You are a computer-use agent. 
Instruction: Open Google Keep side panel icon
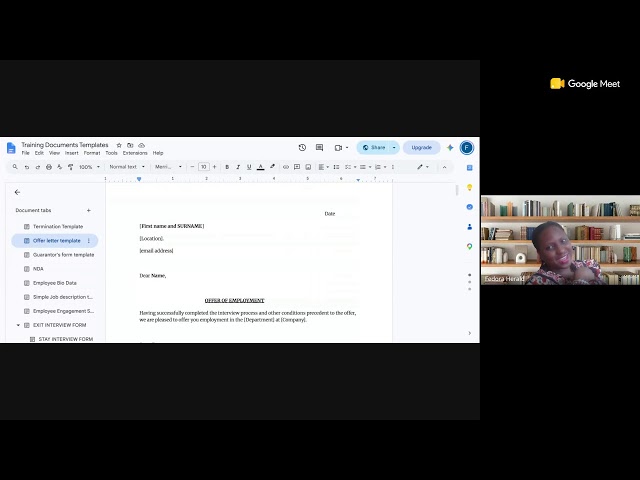tap(469, 187)
